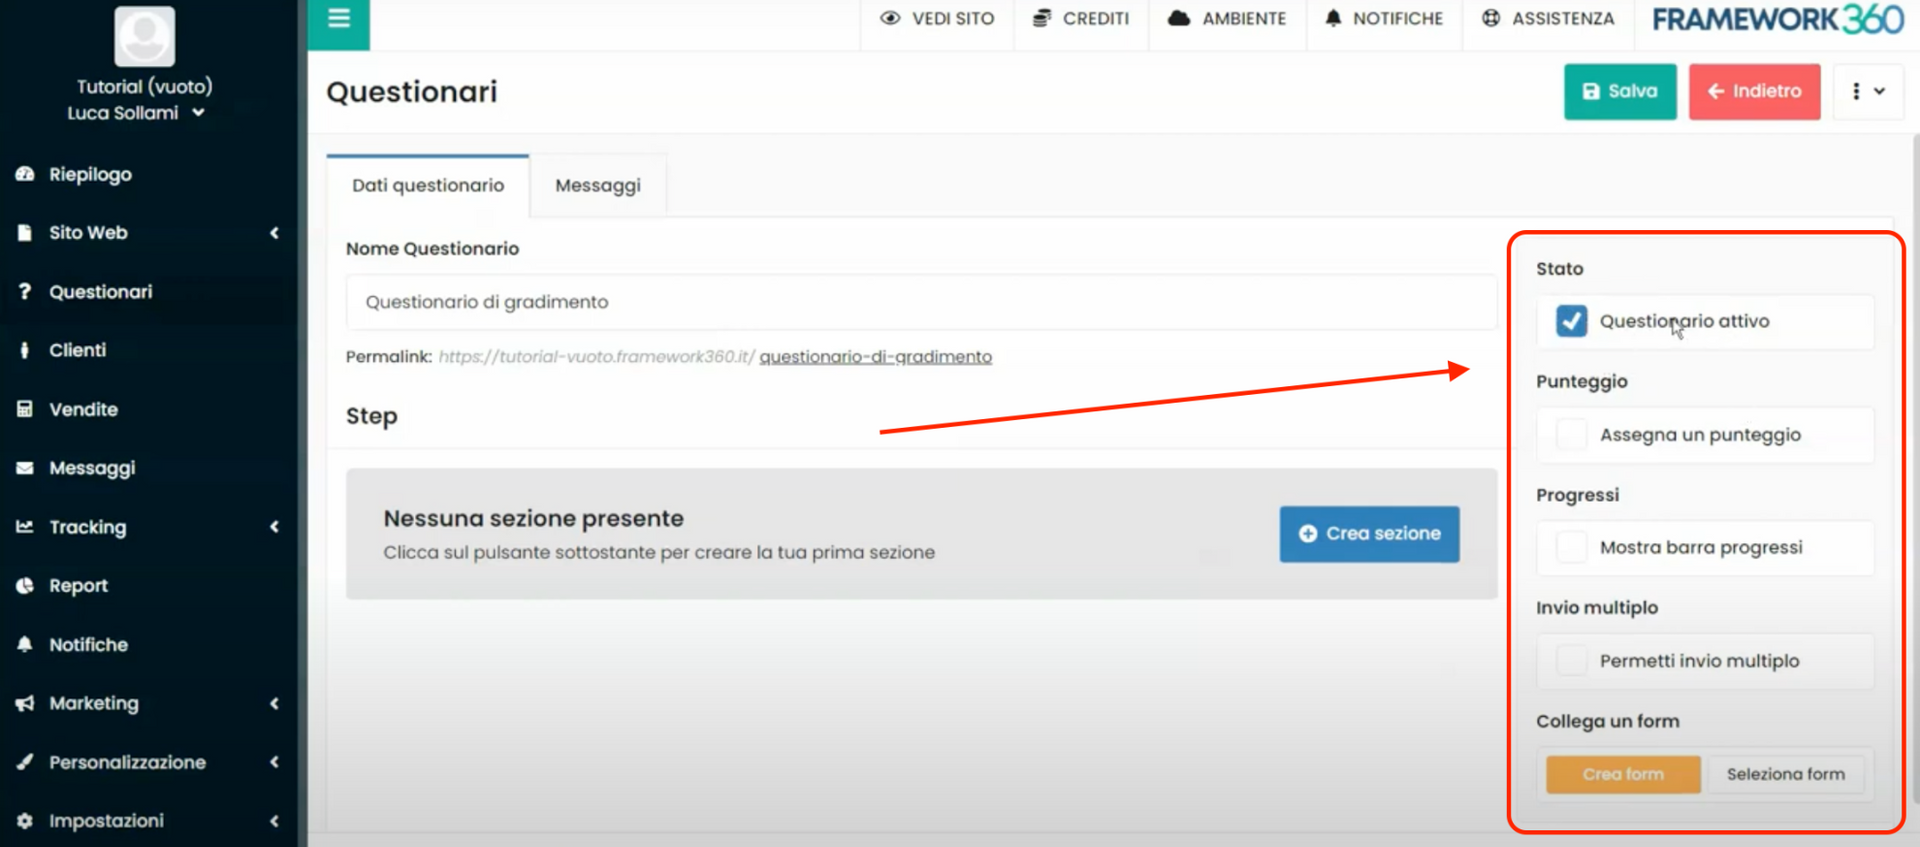The width and height of the screenshot is (1920, 847).
Task: Check Permetti invio multiplo option
Action: tap(1571, 661)
